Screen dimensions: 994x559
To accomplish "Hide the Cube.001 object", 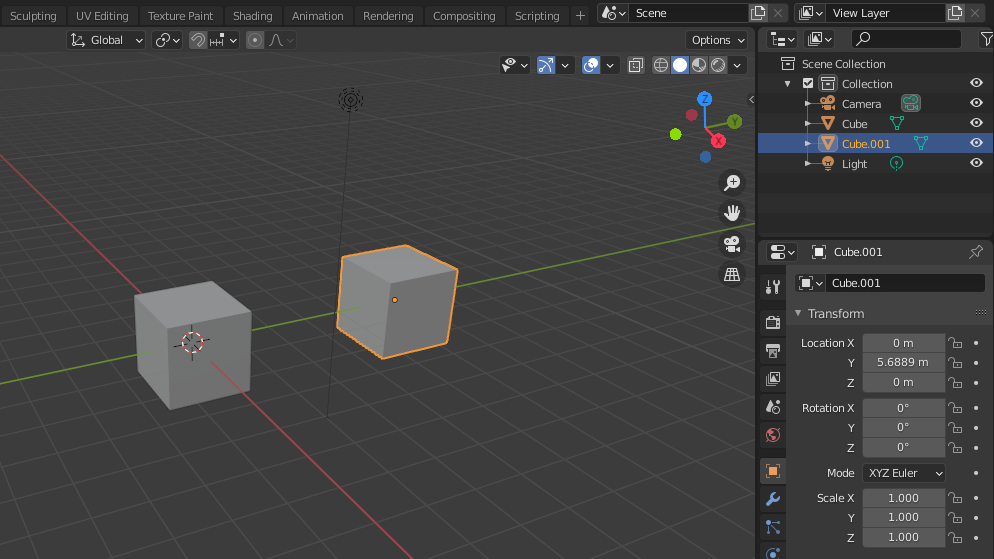I will coord(976,143).
